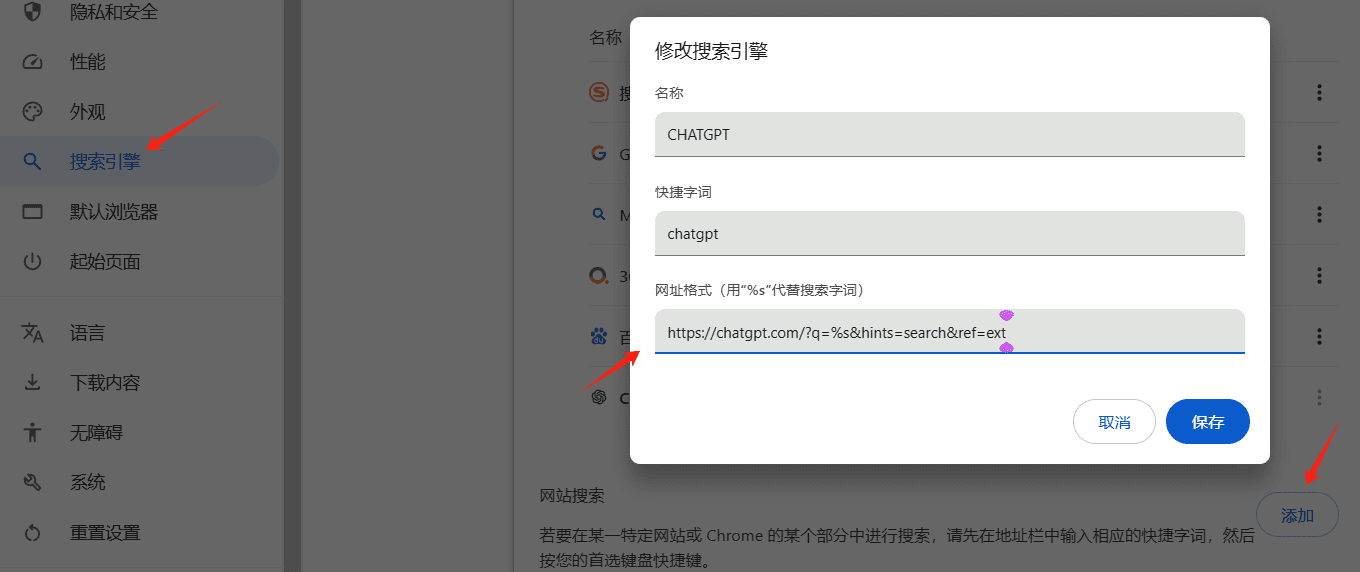The height and width of the screenshot is (572, 1360).
Task: Click the ChatGPT search engine favicon
Action: tap(599, 397)
